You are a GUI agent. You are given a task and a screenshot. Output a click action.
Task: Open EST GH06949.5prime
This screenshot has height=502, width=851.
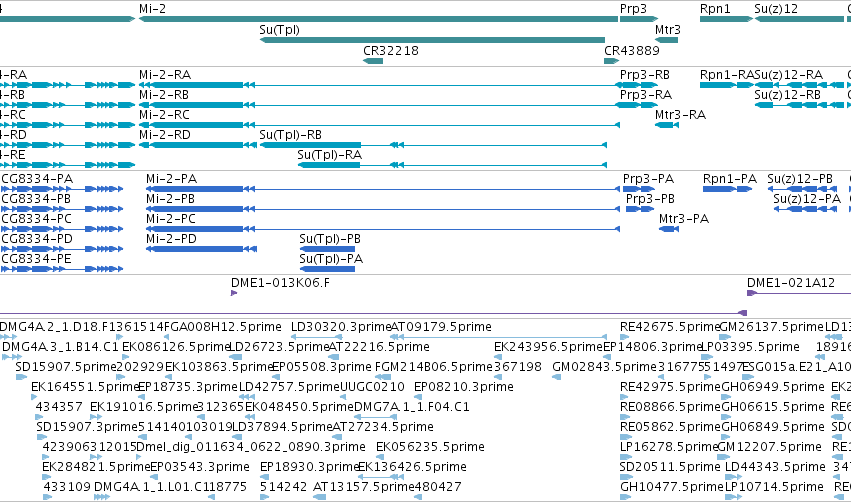click(x=773, y=387)
